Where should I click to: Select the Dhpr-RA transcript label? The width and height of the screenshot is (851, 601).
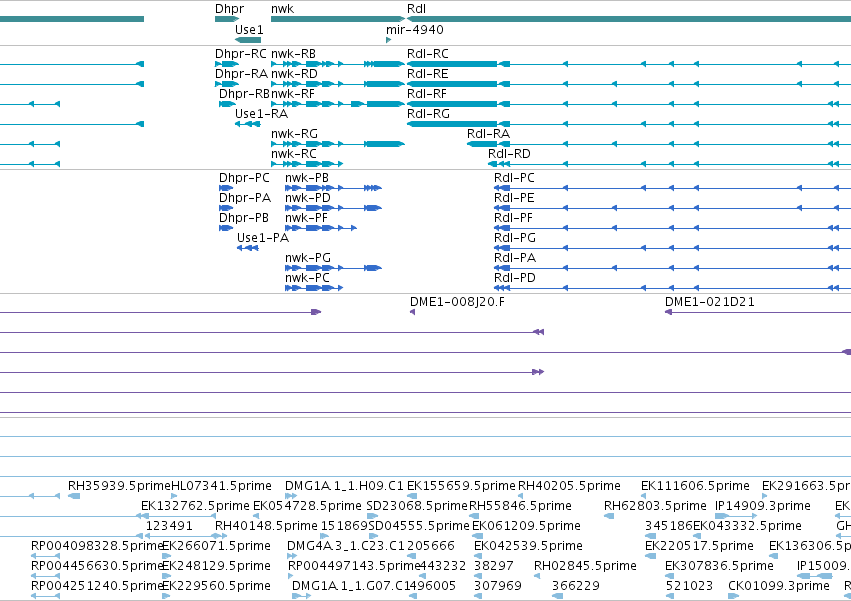241,74
